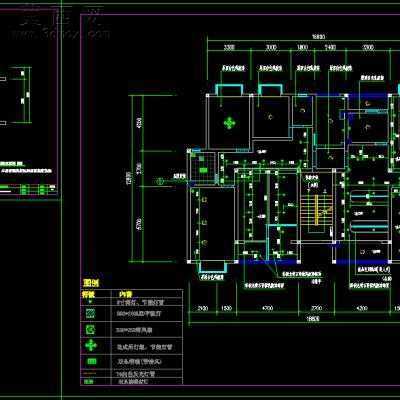
Task: Select the bottom dimension 4200
Action: (x=362, y=308)
